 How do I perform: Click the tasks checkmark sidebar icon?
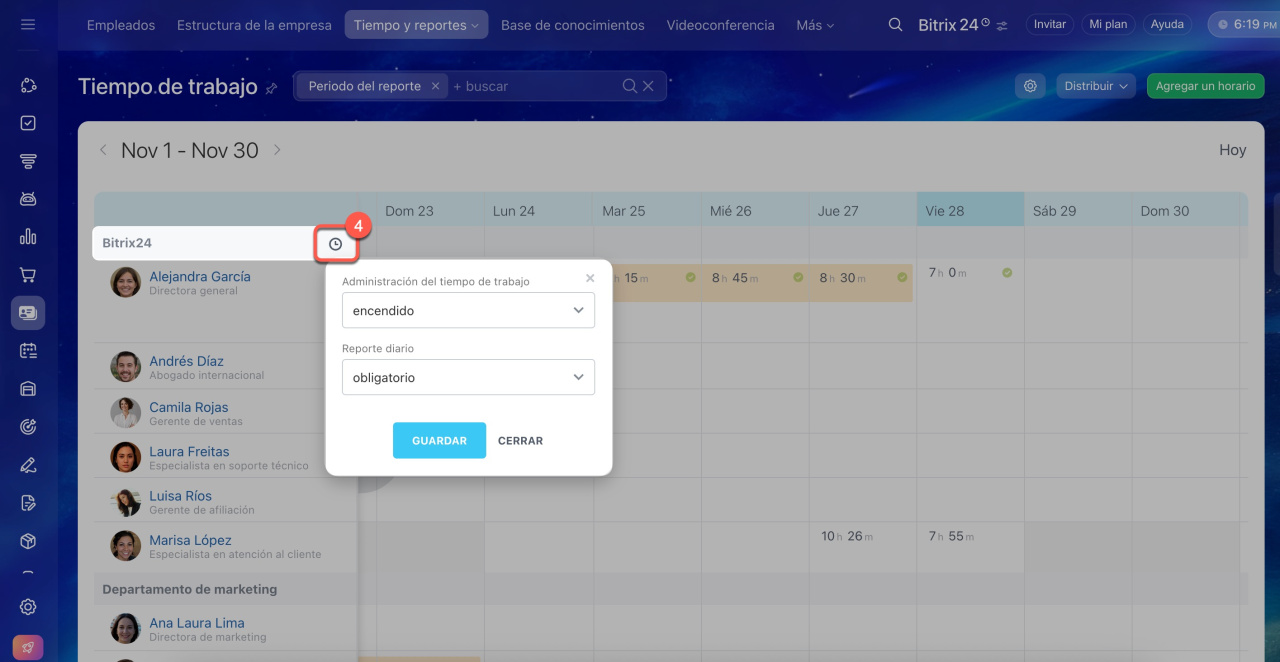point(28,123)
